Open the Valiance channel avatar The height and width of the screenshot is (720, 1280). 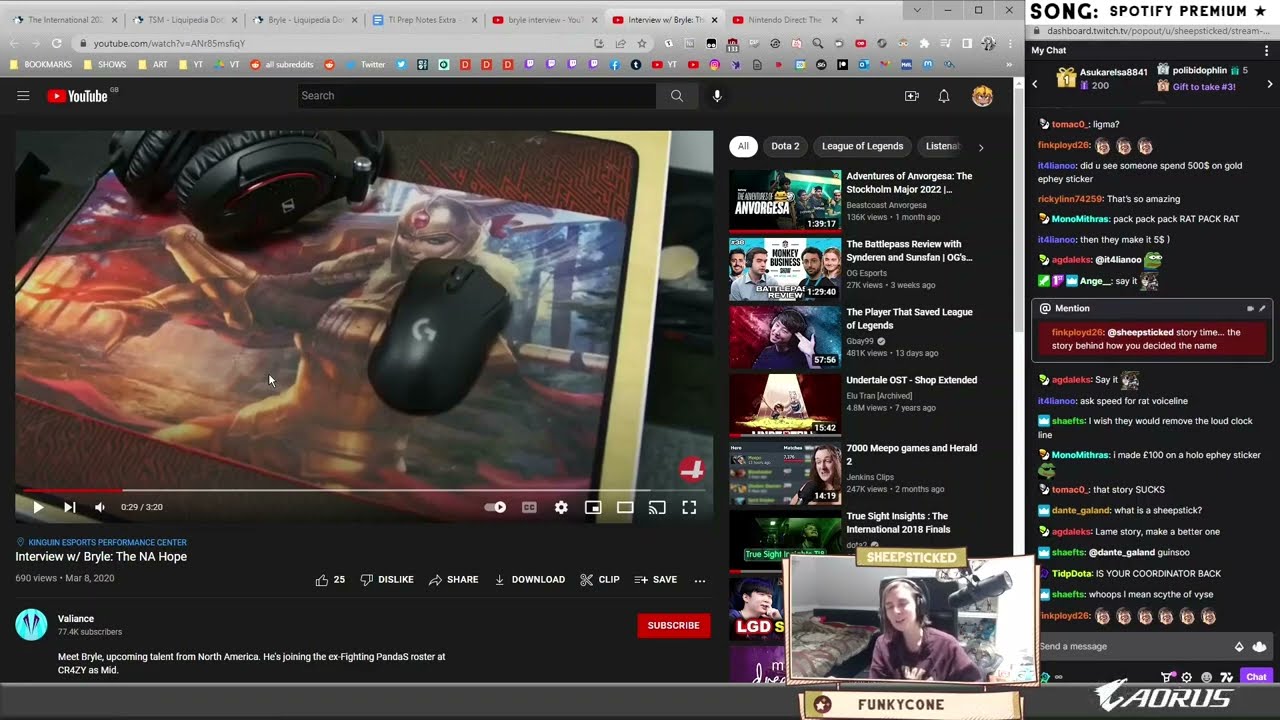click(x=31, y=625)
